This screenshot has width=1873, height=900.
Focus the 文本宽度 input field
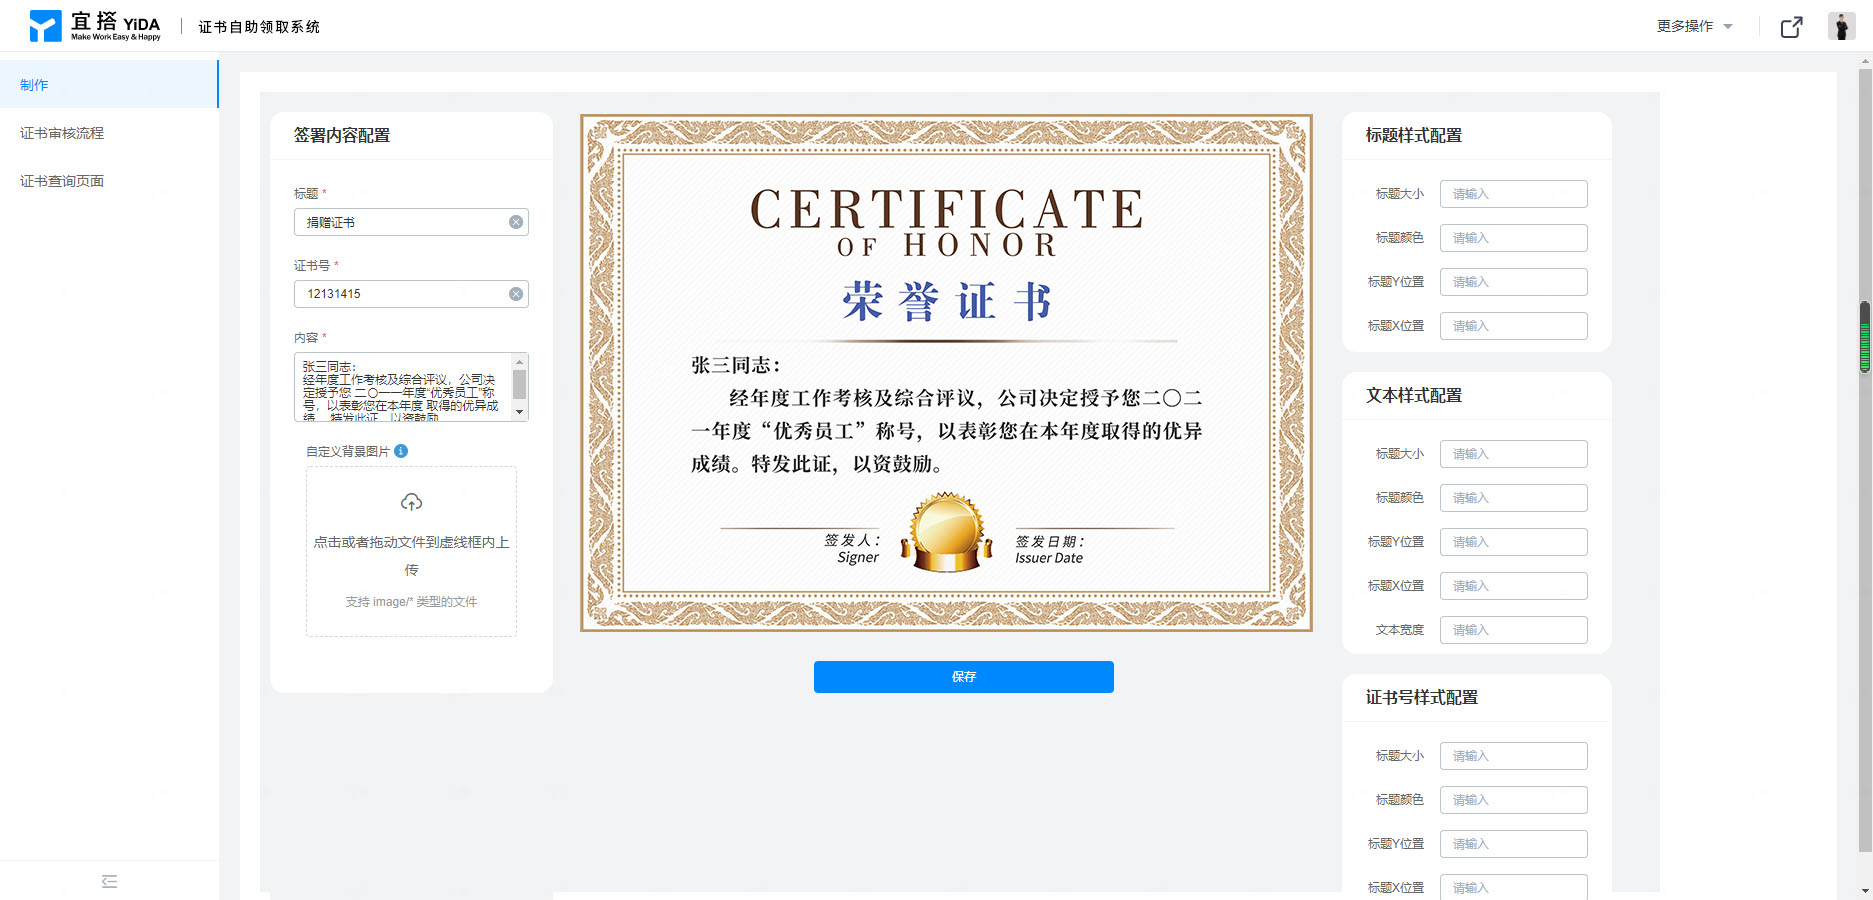coord(1513,630)
